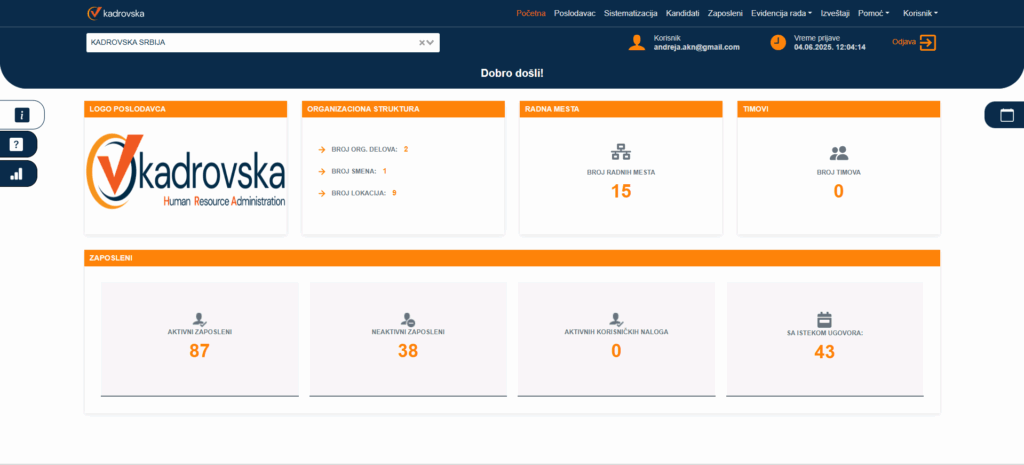Go to the Sistematizacija menu item
The width and height of the screenshot is (1024, 465).
coord(630,13)
